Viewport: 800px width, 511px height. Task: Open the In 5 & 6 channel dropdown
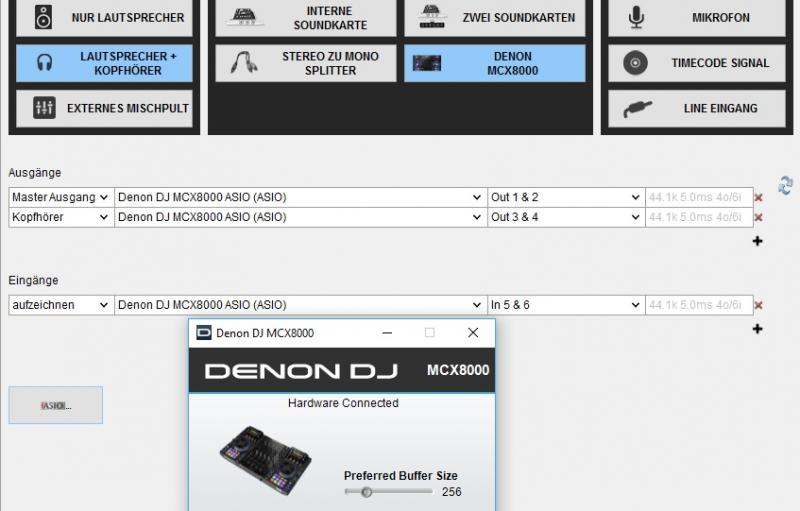[566, 305]
